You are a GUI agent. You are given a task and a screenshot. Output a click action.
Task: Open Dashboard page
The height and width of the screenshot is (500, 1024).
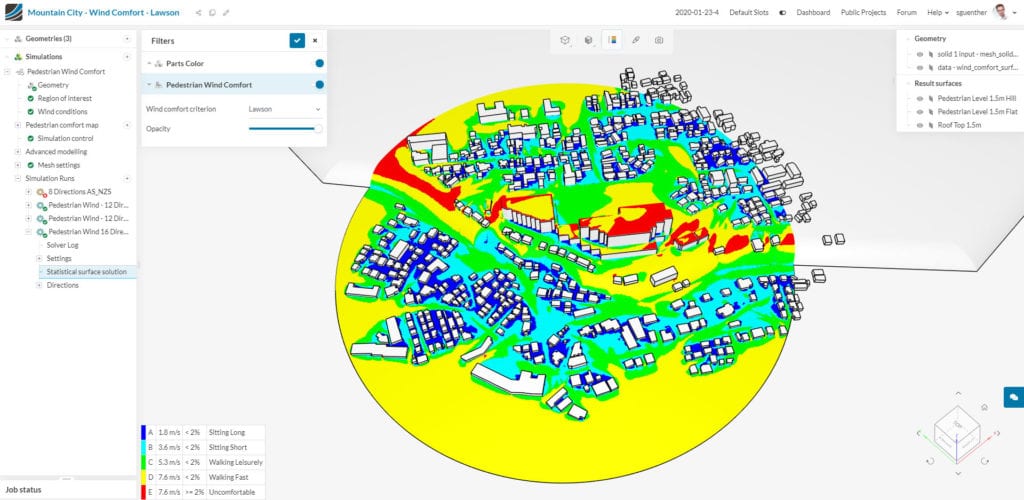point(813,12)
